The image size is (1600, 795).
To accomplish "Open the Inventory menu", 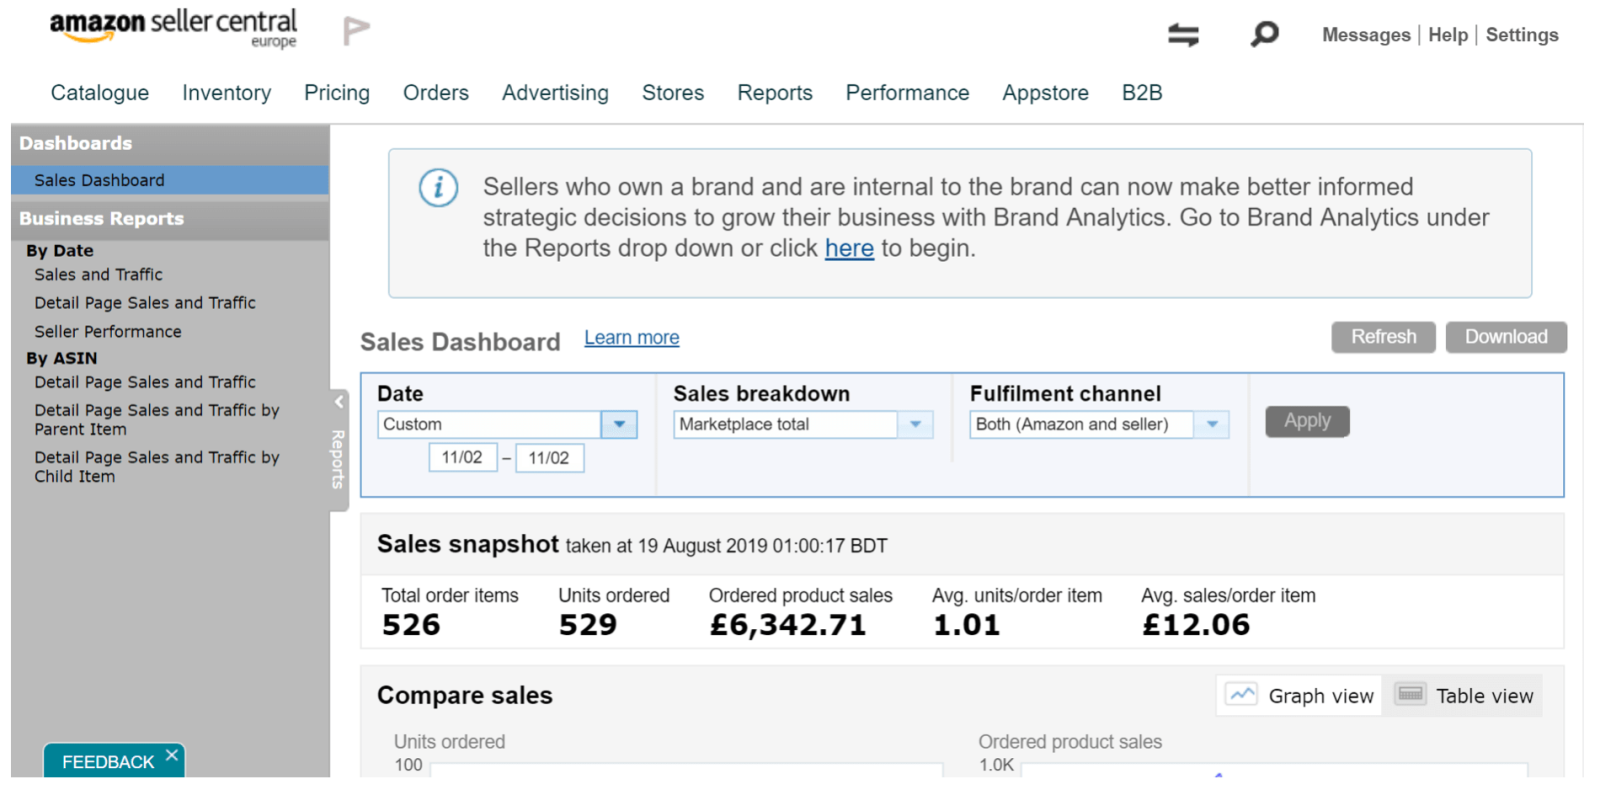I will (x=227, y=93).
